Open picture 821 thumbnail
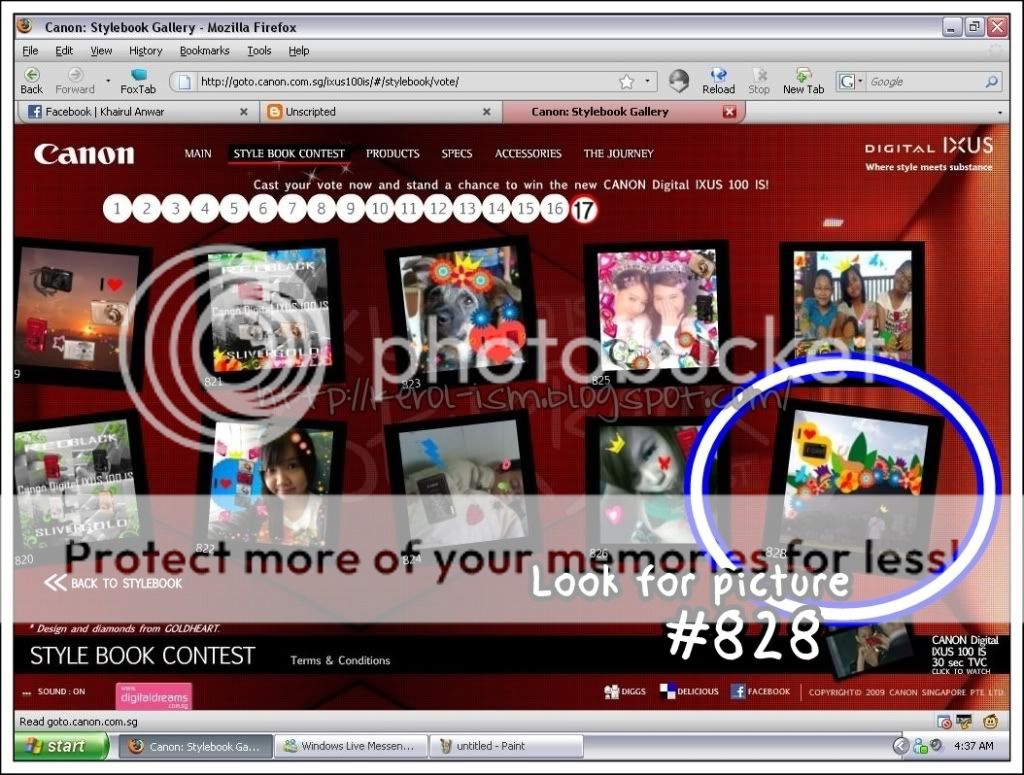The image size is (1024, 775). (x=270, y=311)
